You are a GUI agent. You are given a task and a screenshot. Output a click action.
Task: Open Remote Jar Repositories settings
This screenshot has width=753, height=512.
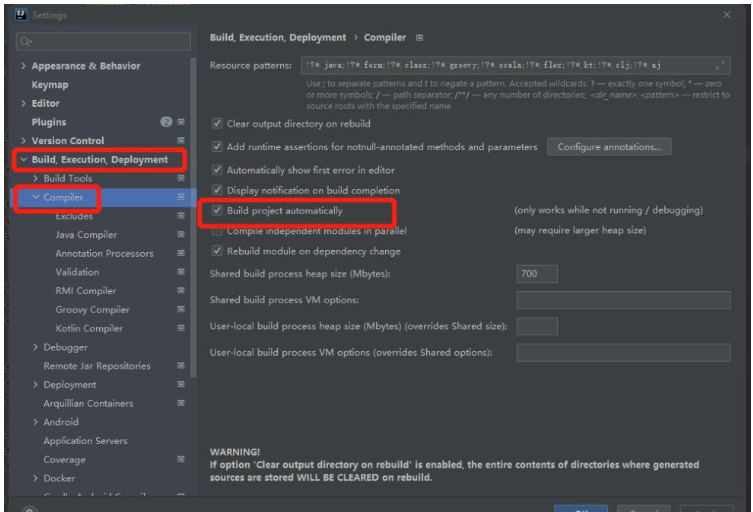97,366
